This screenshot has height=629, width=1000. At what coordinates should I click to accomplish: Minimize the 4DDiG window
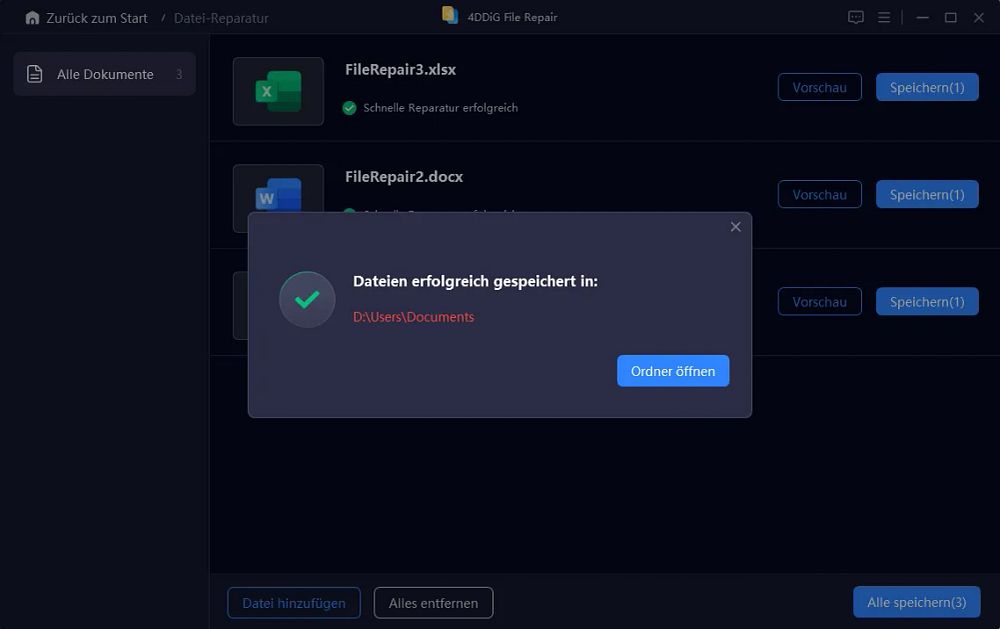pyautogui.click(x=922, y=18)
